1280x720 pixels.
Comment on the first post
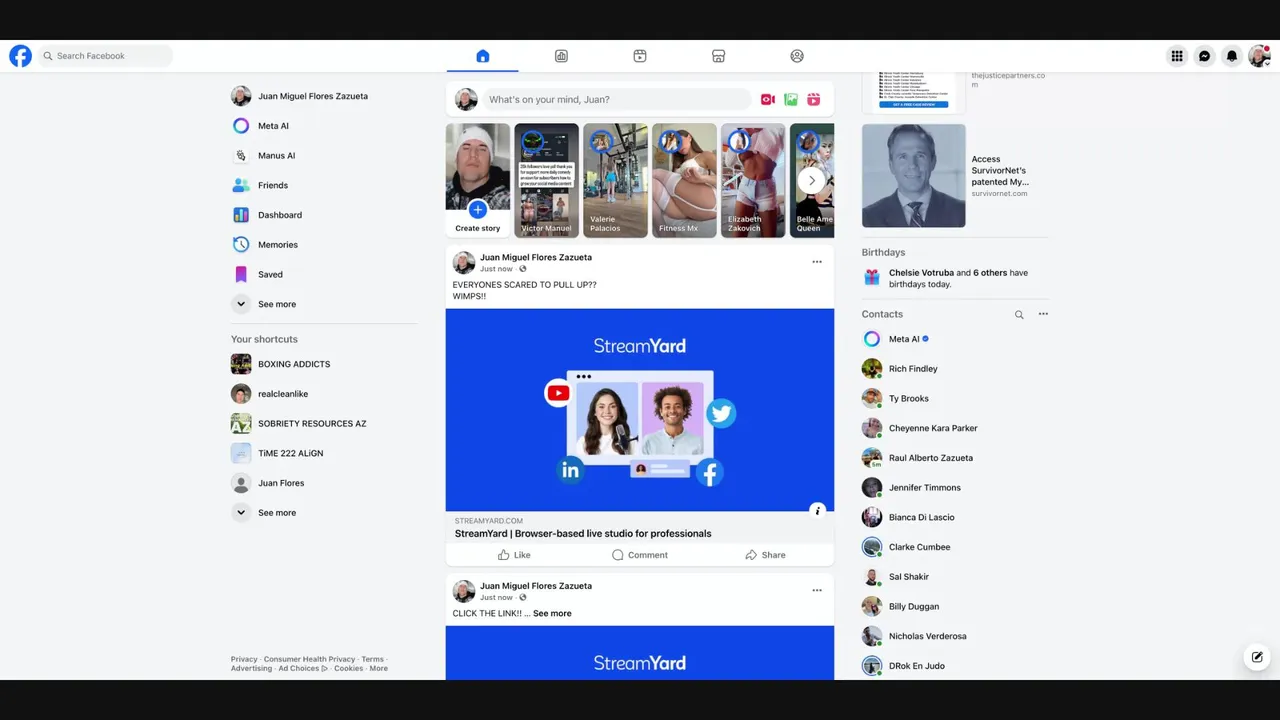coord(640,555)
